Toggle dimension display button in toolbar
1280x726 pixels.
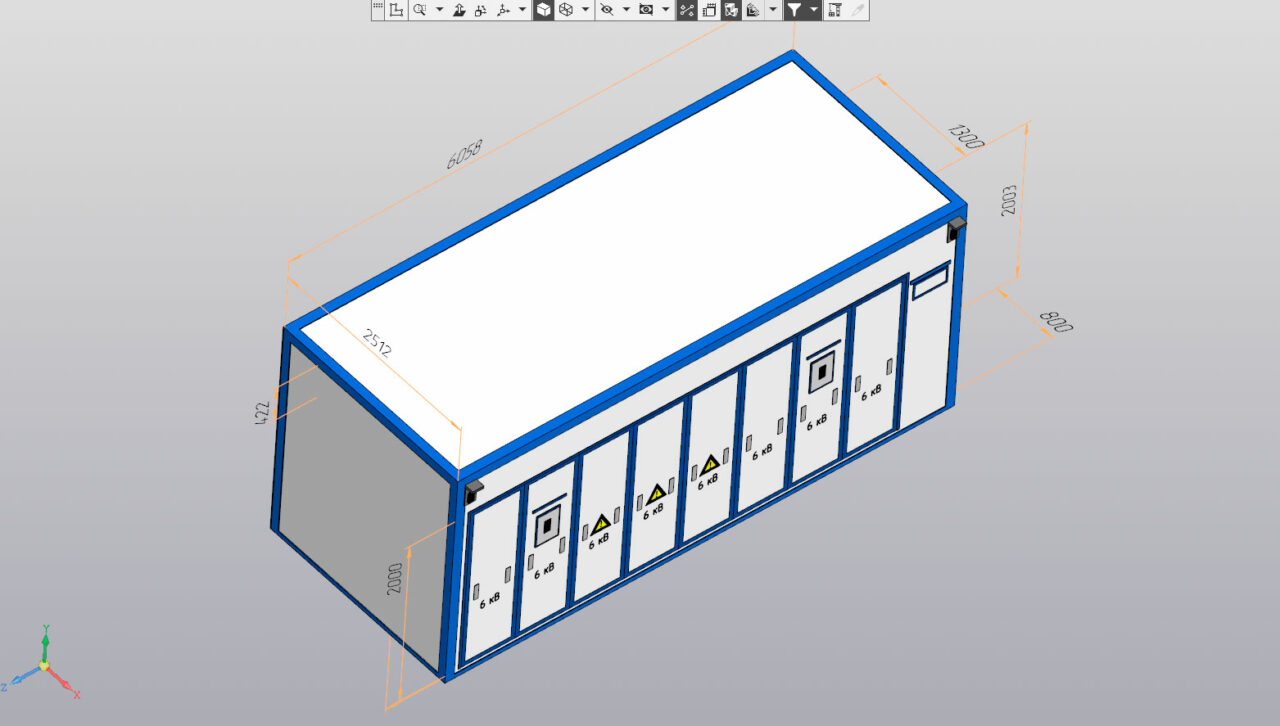pyautogui.click(x=687, y=10)
